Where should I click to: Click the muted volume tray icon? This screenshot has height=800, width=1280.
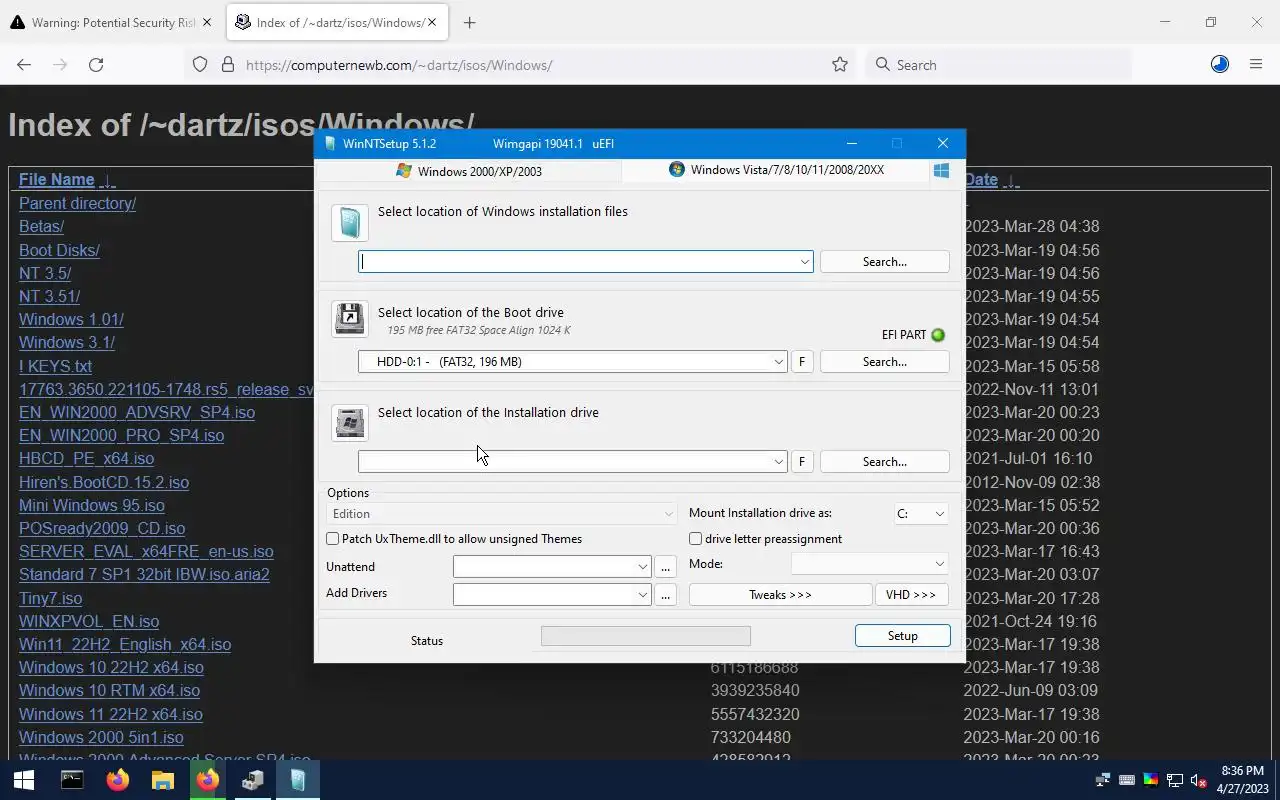tap(1199, 780)
